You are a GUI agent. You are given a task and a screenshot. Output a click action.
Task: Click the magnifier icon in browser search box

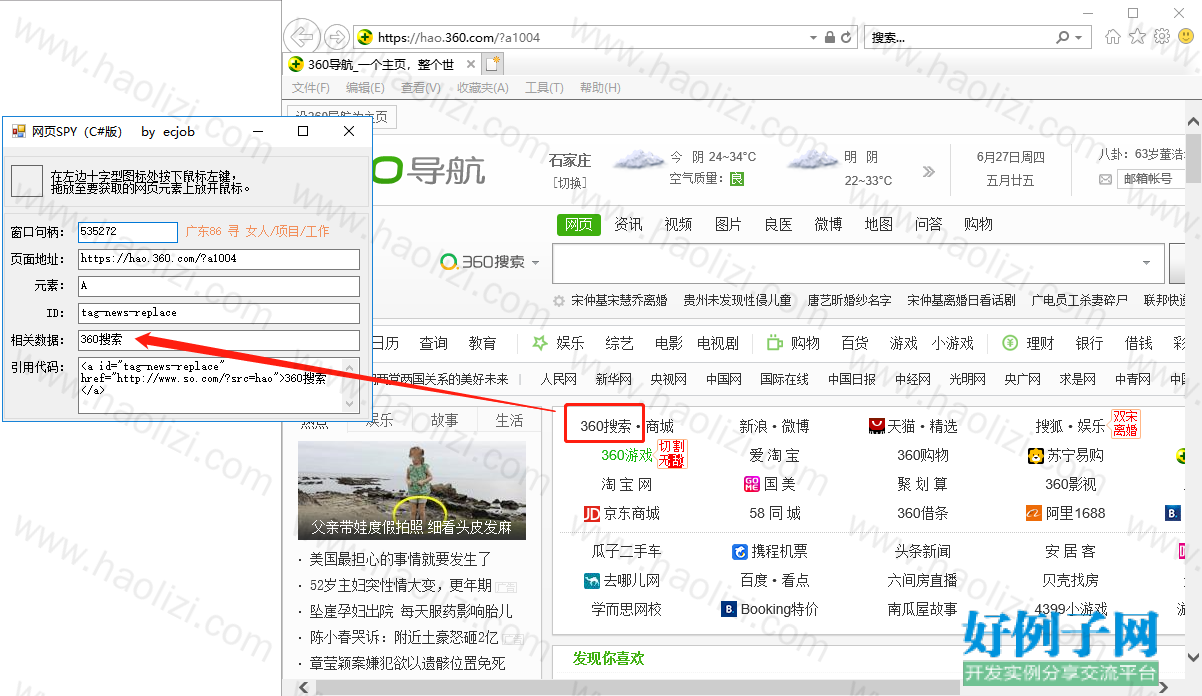pos(1063,37)
